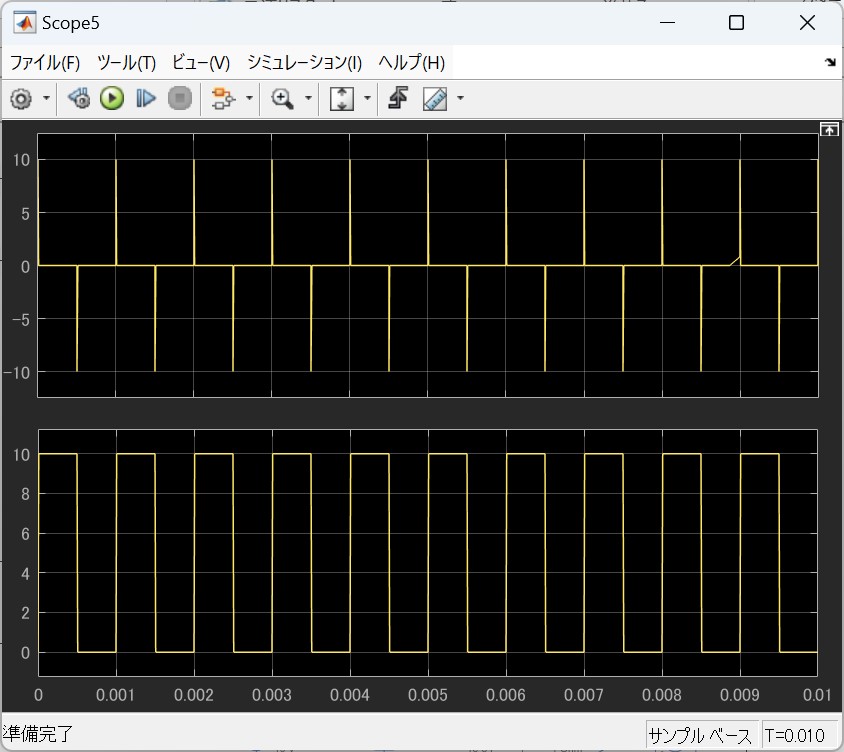
Task: Open the Zoom tool options dropdown
Action: click(x=308, y=98)
